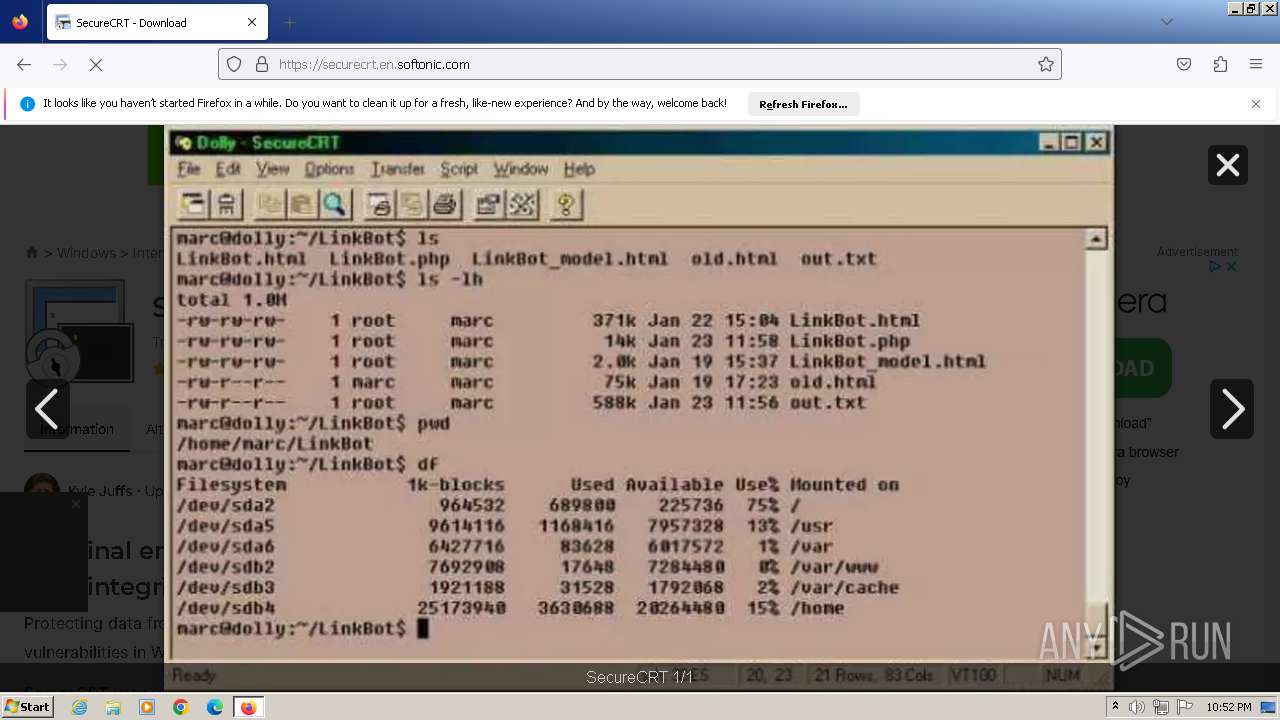Screen dimensions: 1280x720
Task: Show the next screenshot with right arrow
Action: [1232, 409]
